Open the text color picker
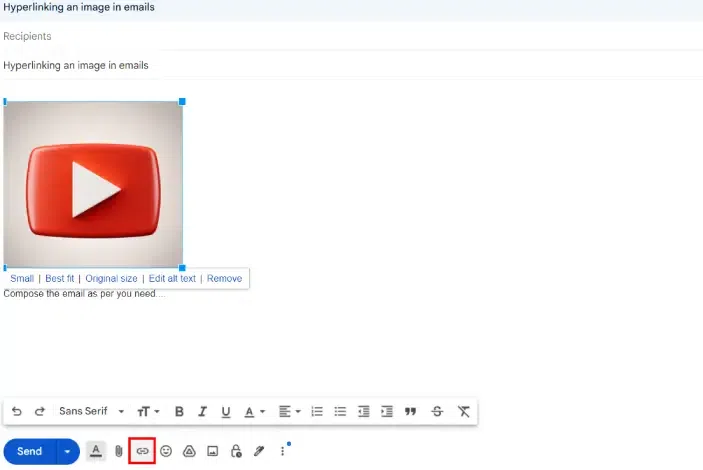 (x=254, y=412)
